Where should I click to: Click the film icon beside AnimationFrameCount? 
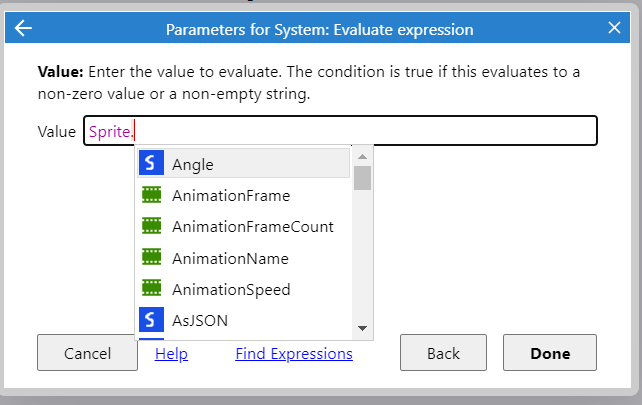151,226
